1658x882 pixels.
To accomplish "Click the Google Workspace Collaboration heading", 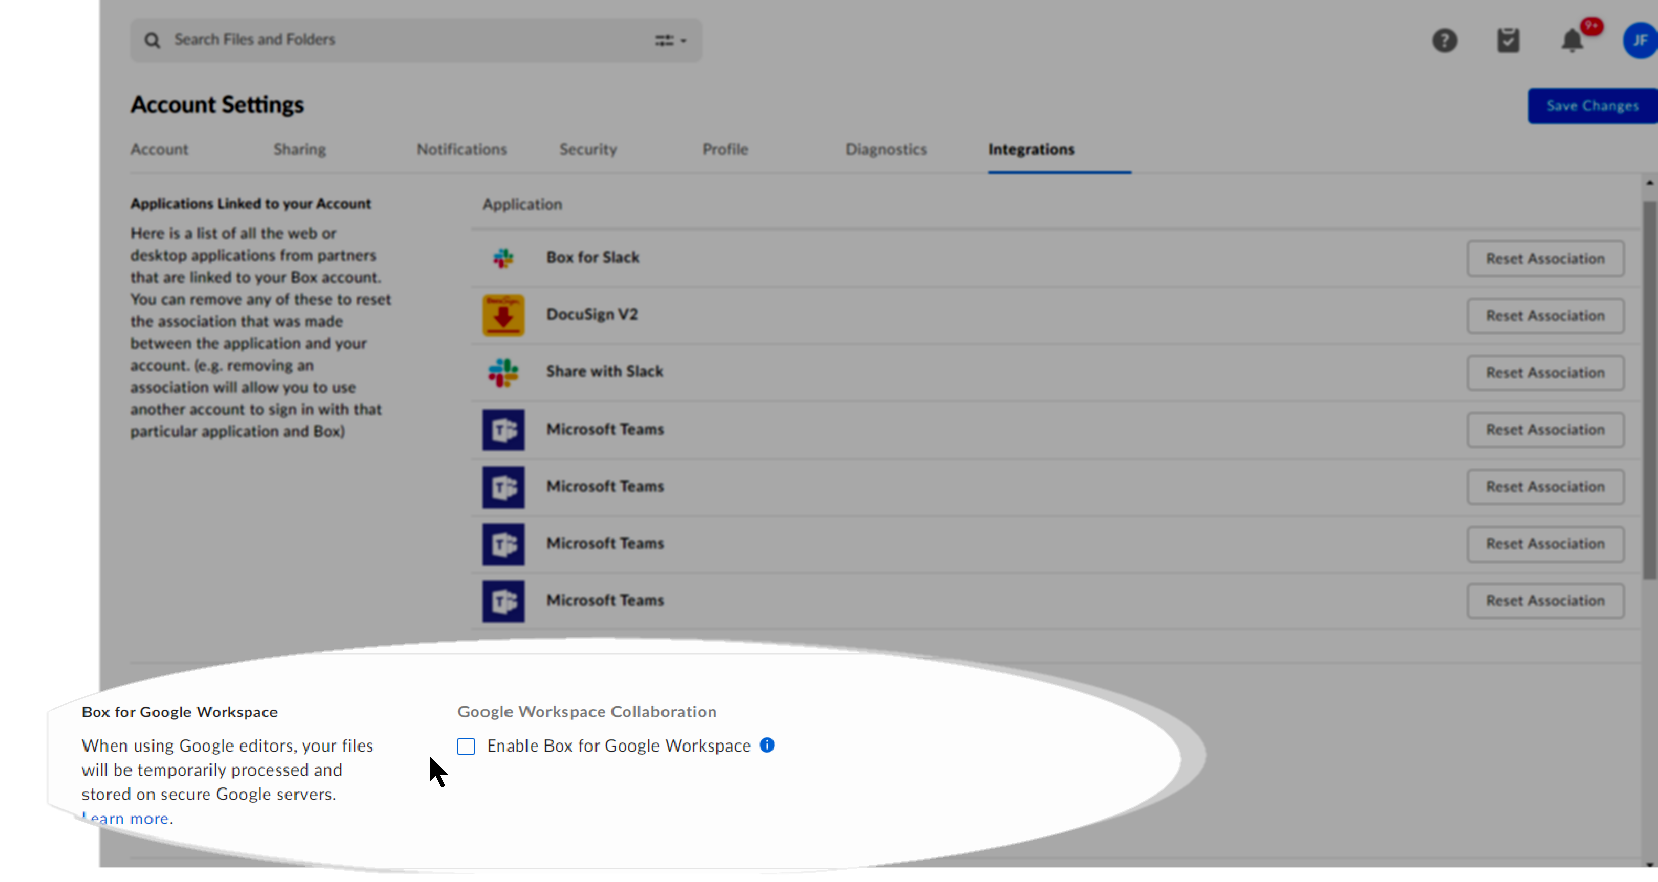I will click(x=587, y=711).
